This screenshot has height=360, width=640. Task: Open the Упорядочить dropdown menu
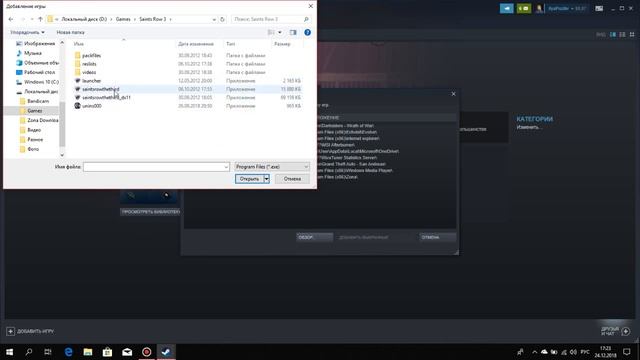pyautogui.click(x=27, y=32)
